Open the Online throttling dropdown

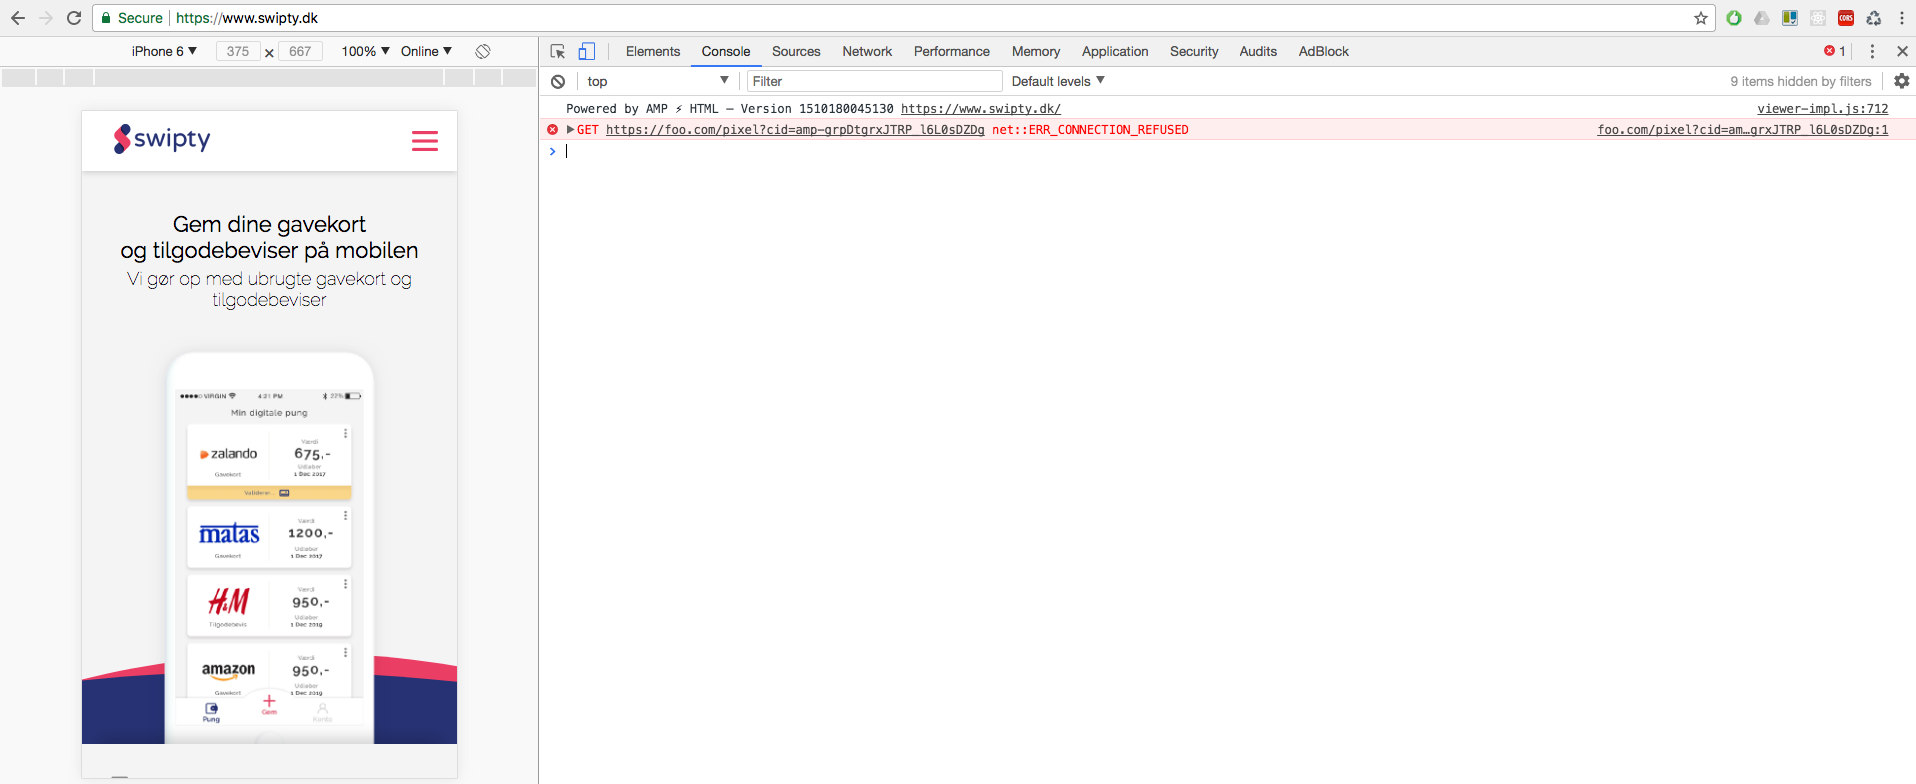tap(426, 51)
